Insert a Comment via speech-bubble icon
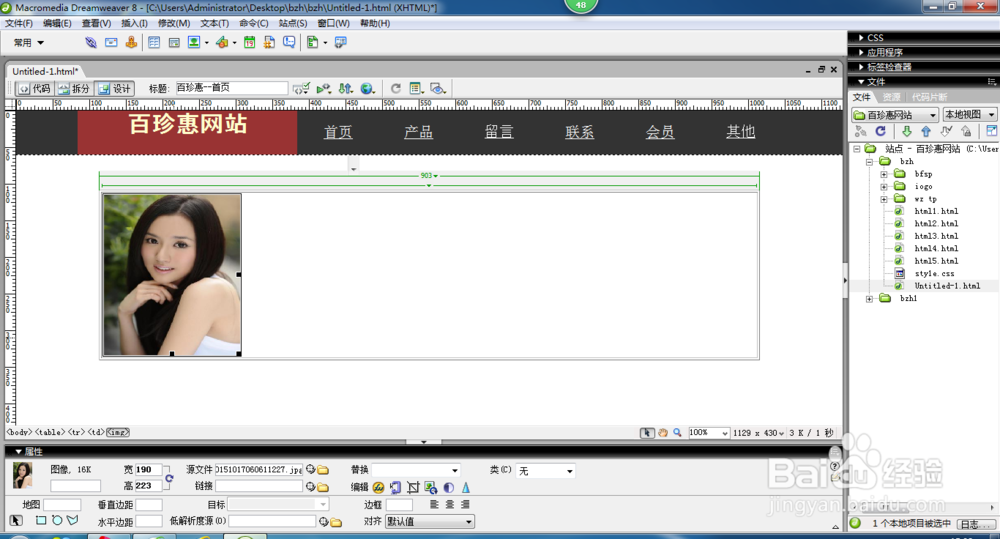Screen dimensions: 1000x539 pos(289,43)
